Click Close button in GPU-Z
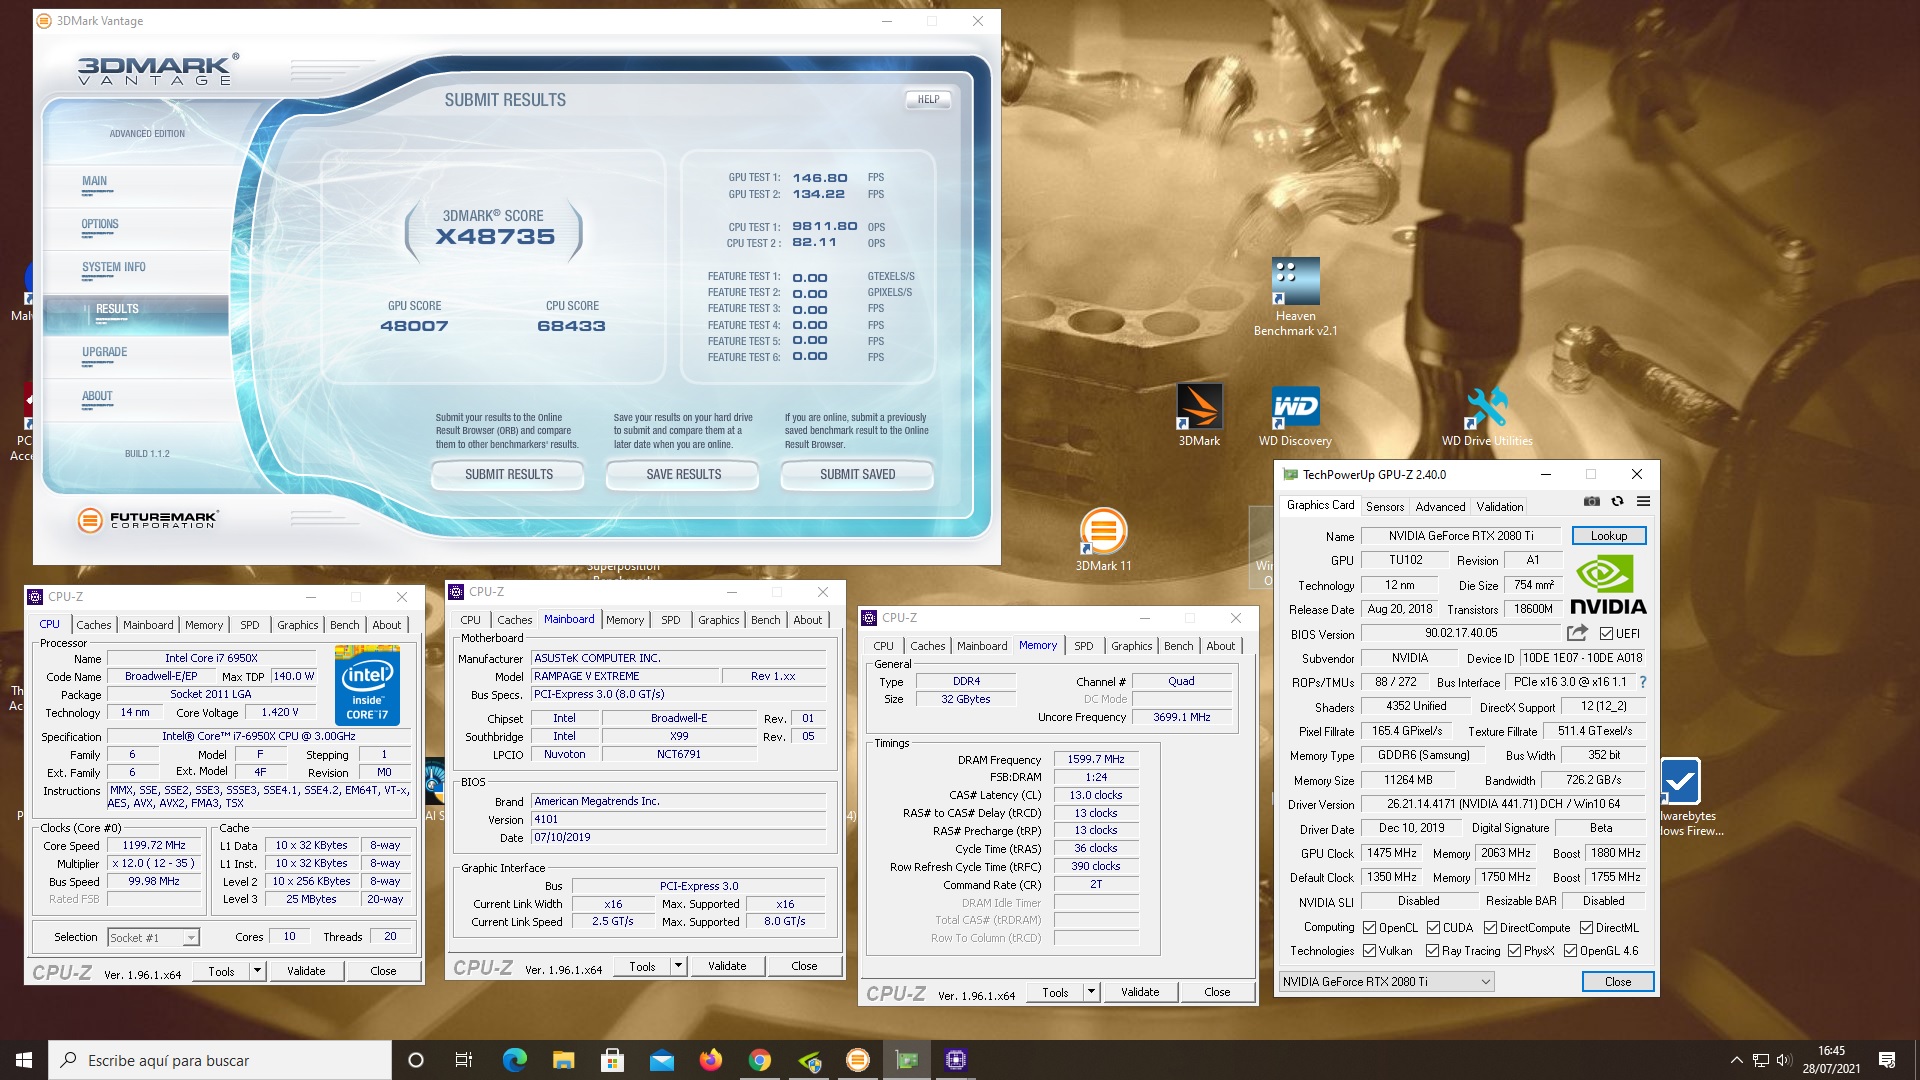 point(1618,982)
